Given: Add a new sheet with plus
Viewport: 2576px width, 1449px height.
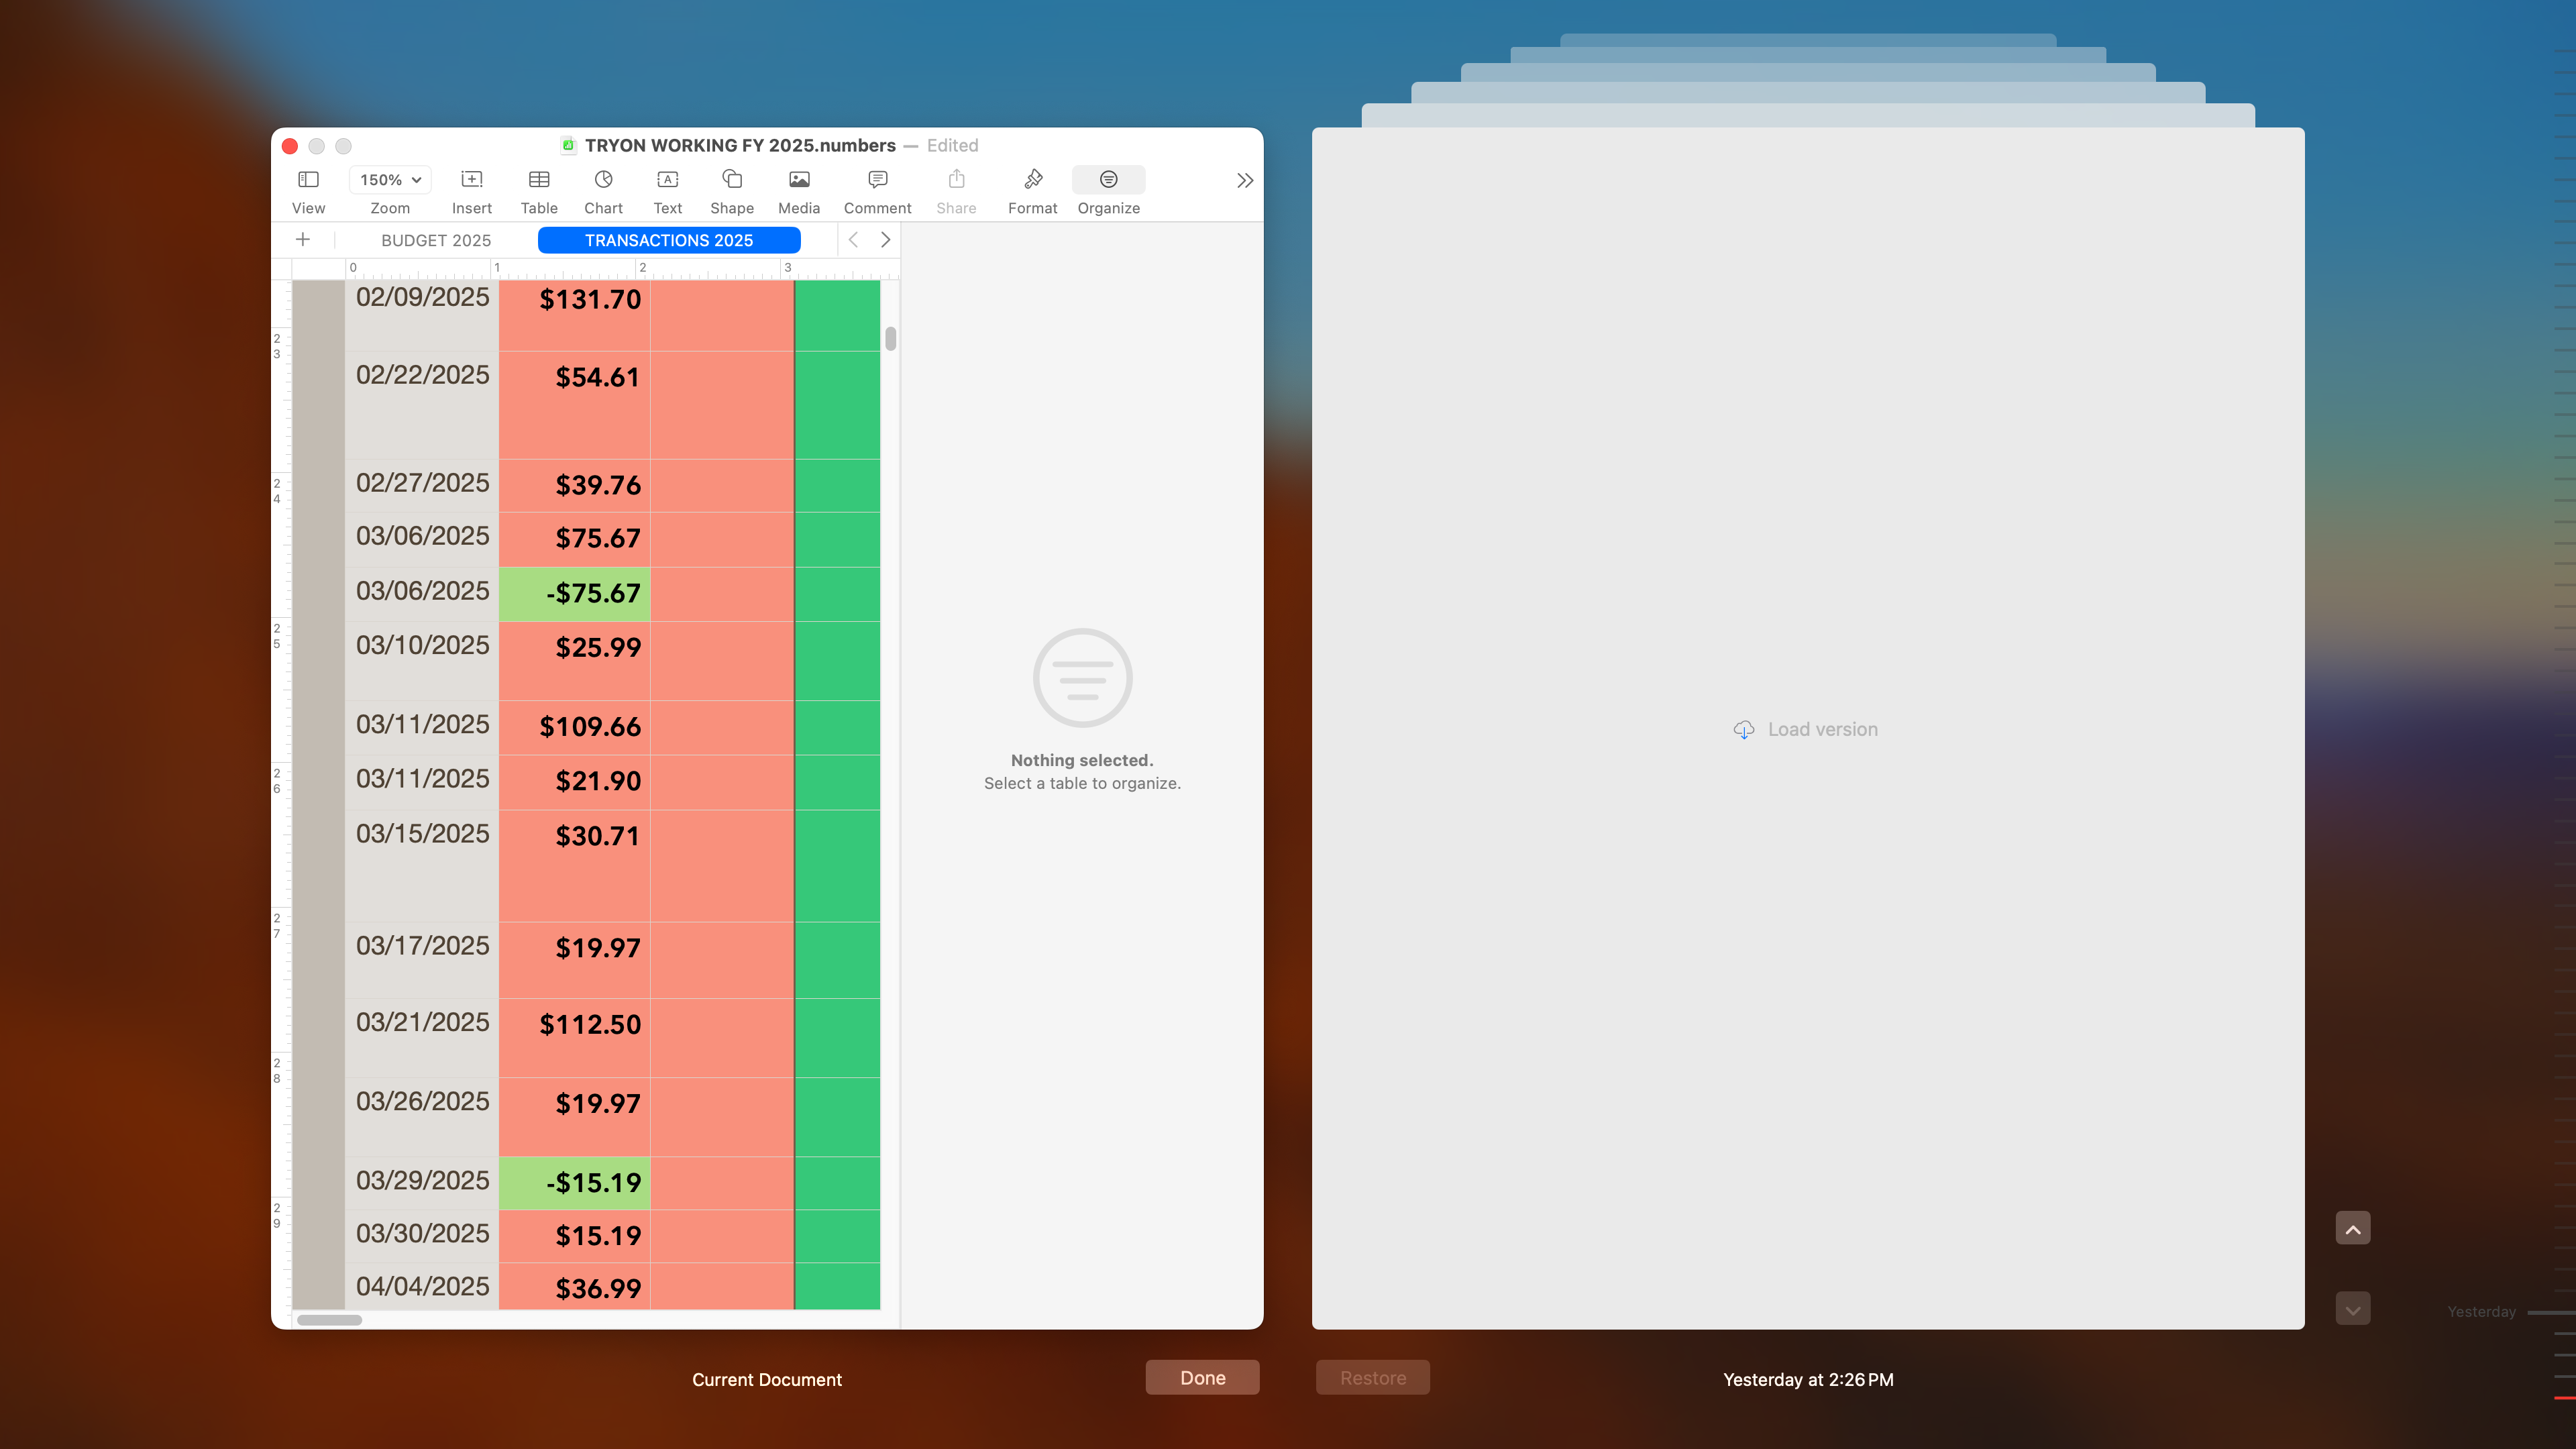Looking at the screenshot, I should pyautogui.click(x=303, y=240).
